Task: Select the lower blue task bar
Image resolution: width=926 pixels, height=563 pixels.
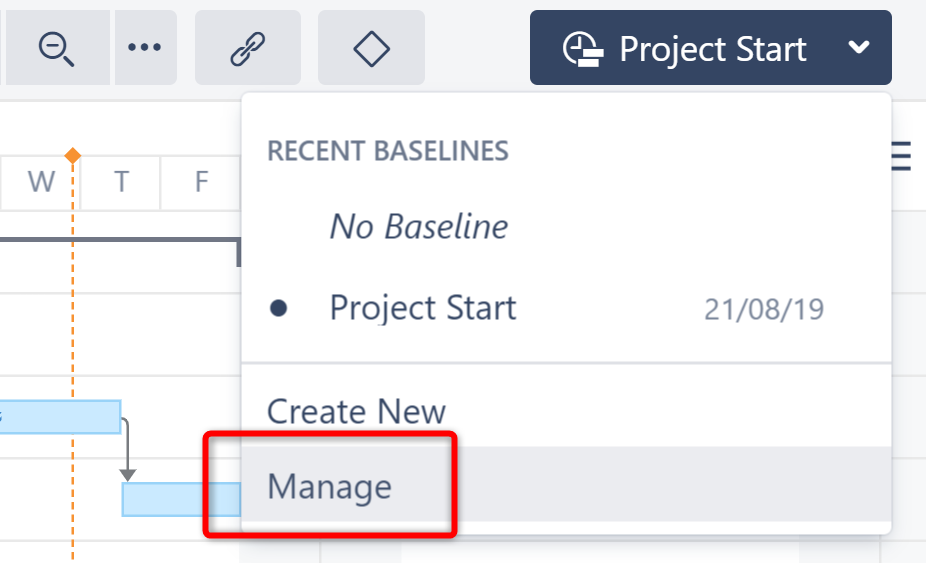Action: coord(180,499)
